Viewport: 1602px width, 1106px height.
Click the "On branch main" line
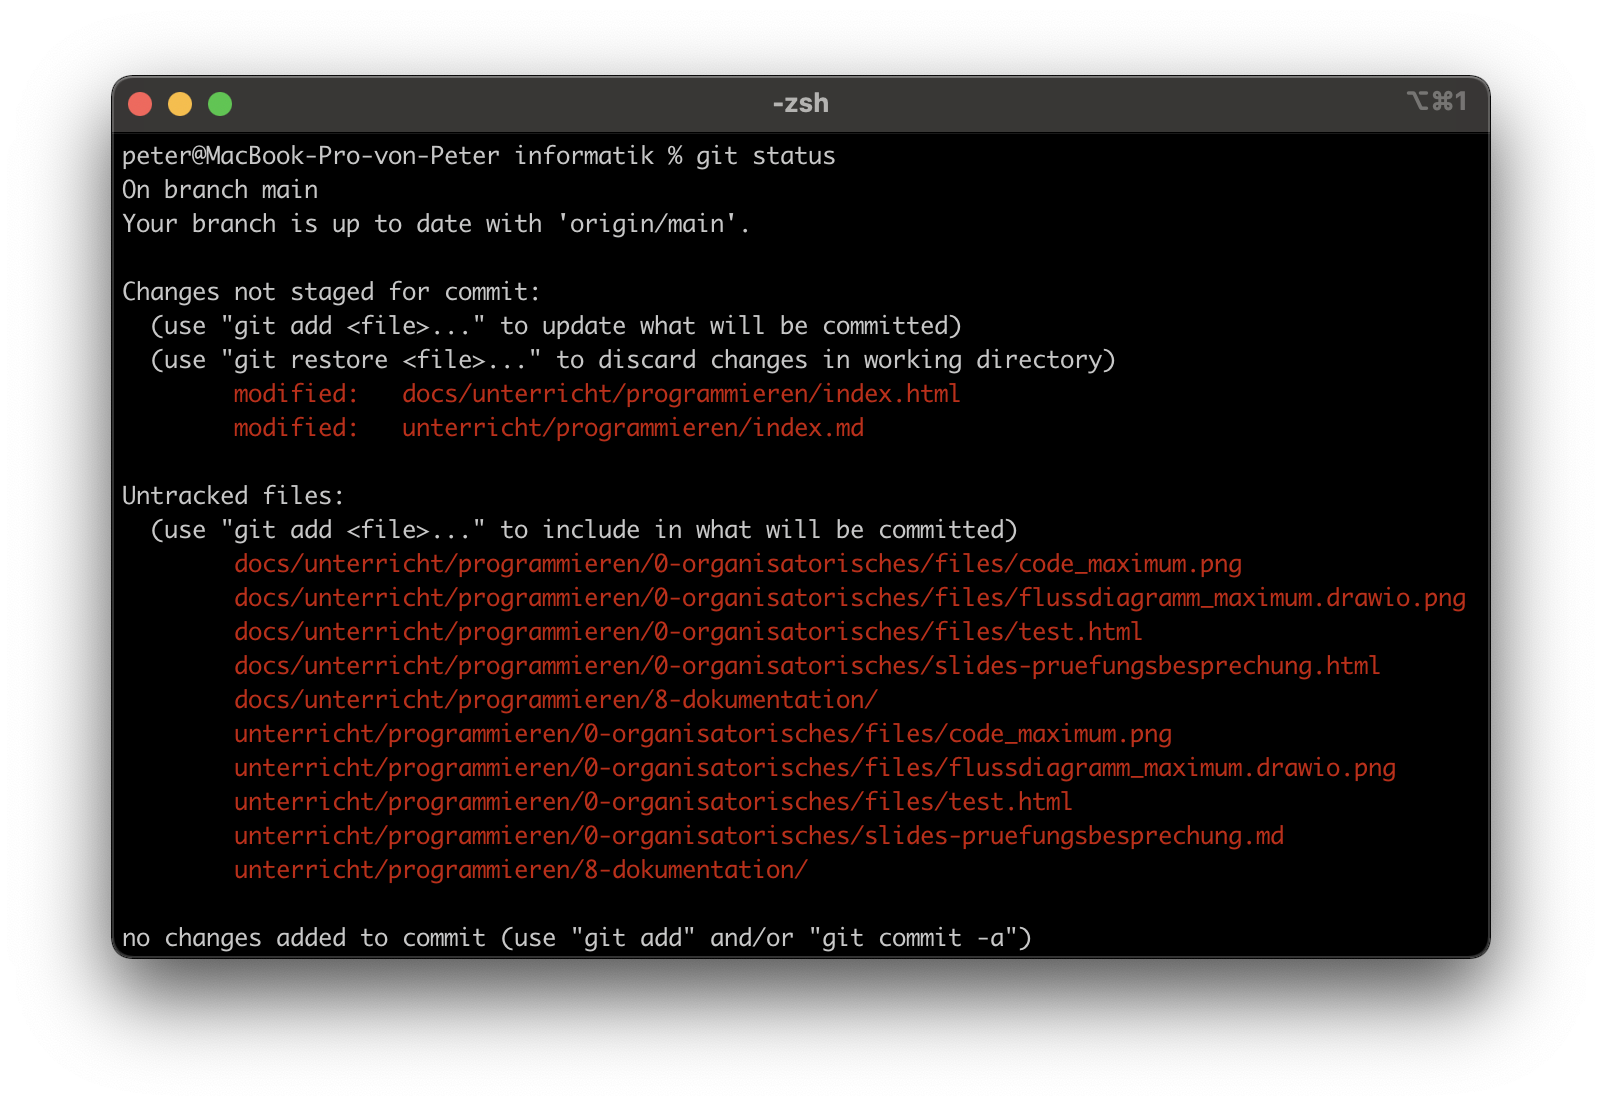click(220, 190)
